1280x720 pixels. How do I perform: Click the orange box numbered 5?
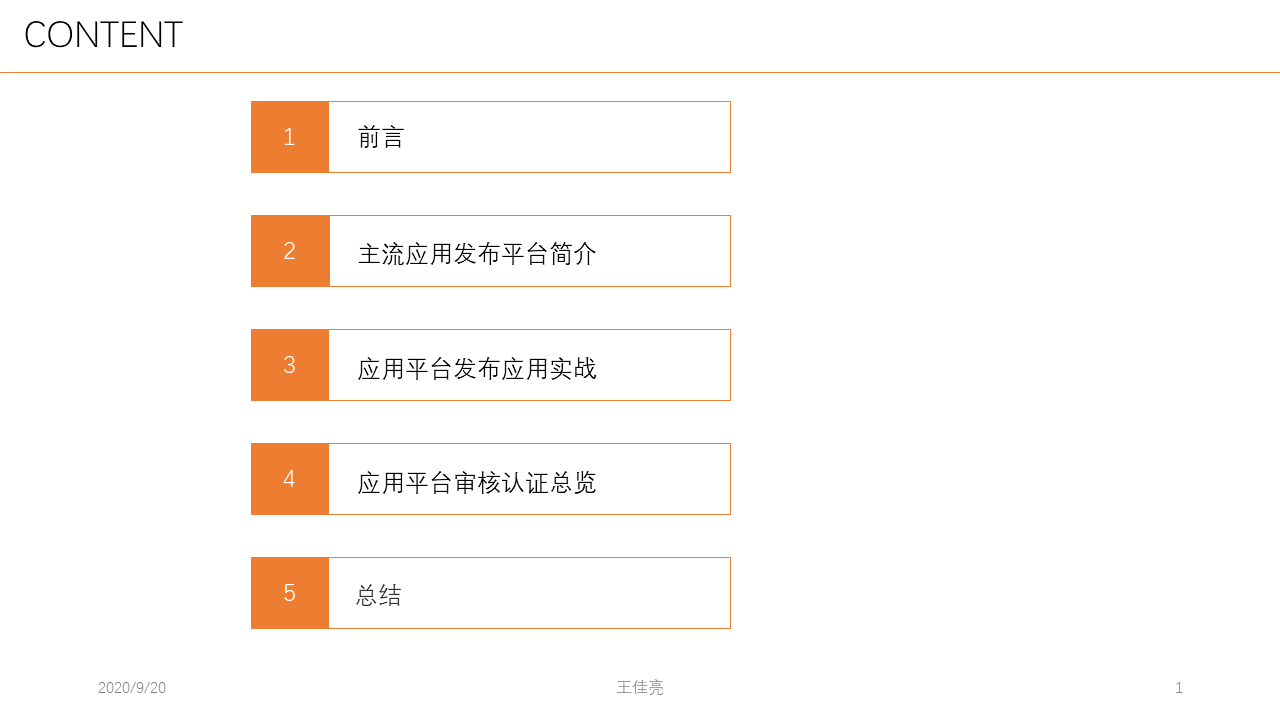click(290, 593)
